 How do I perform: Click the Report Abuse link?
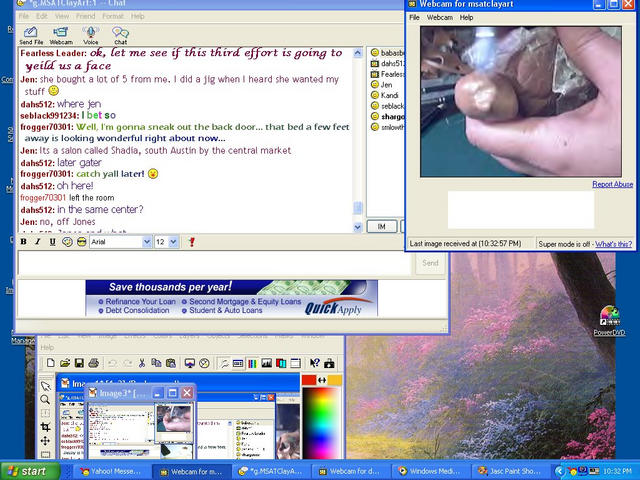coord(613,184)
